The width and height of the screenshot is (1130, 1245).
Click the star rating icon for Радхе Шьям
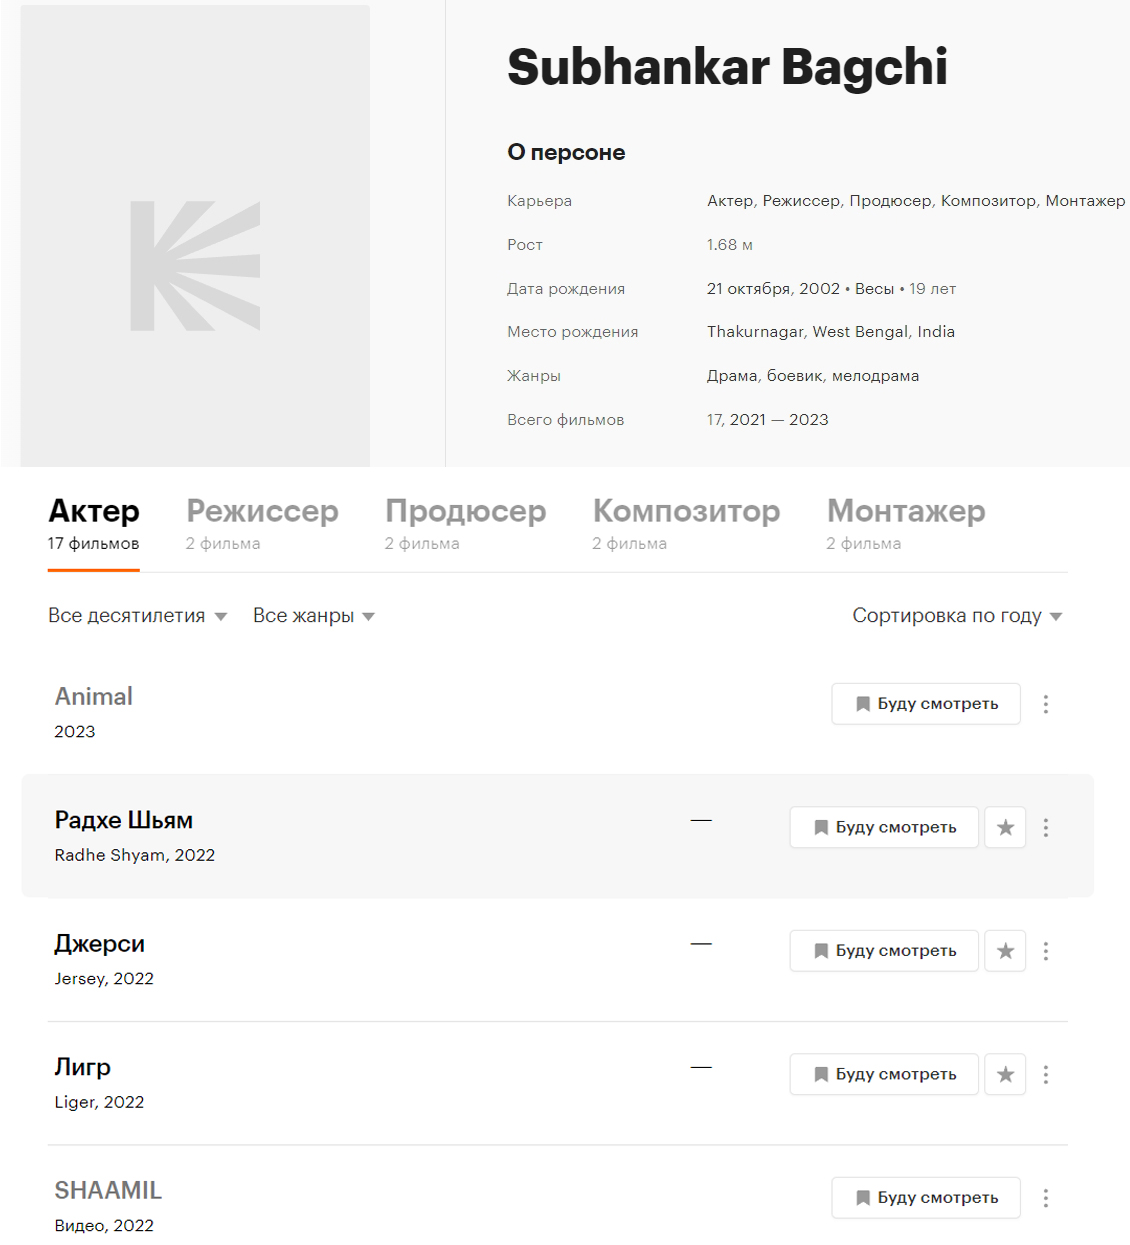tap(1005, 827)
